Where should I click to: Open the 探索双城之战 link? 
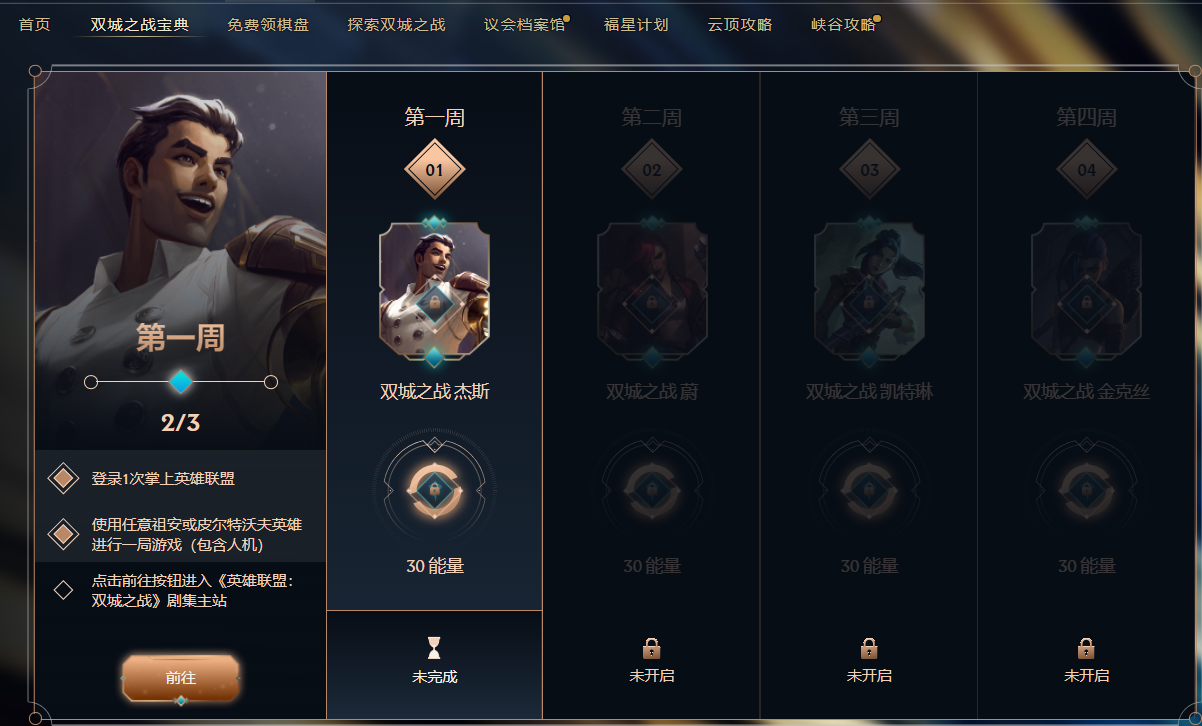(x=397, y=24)
